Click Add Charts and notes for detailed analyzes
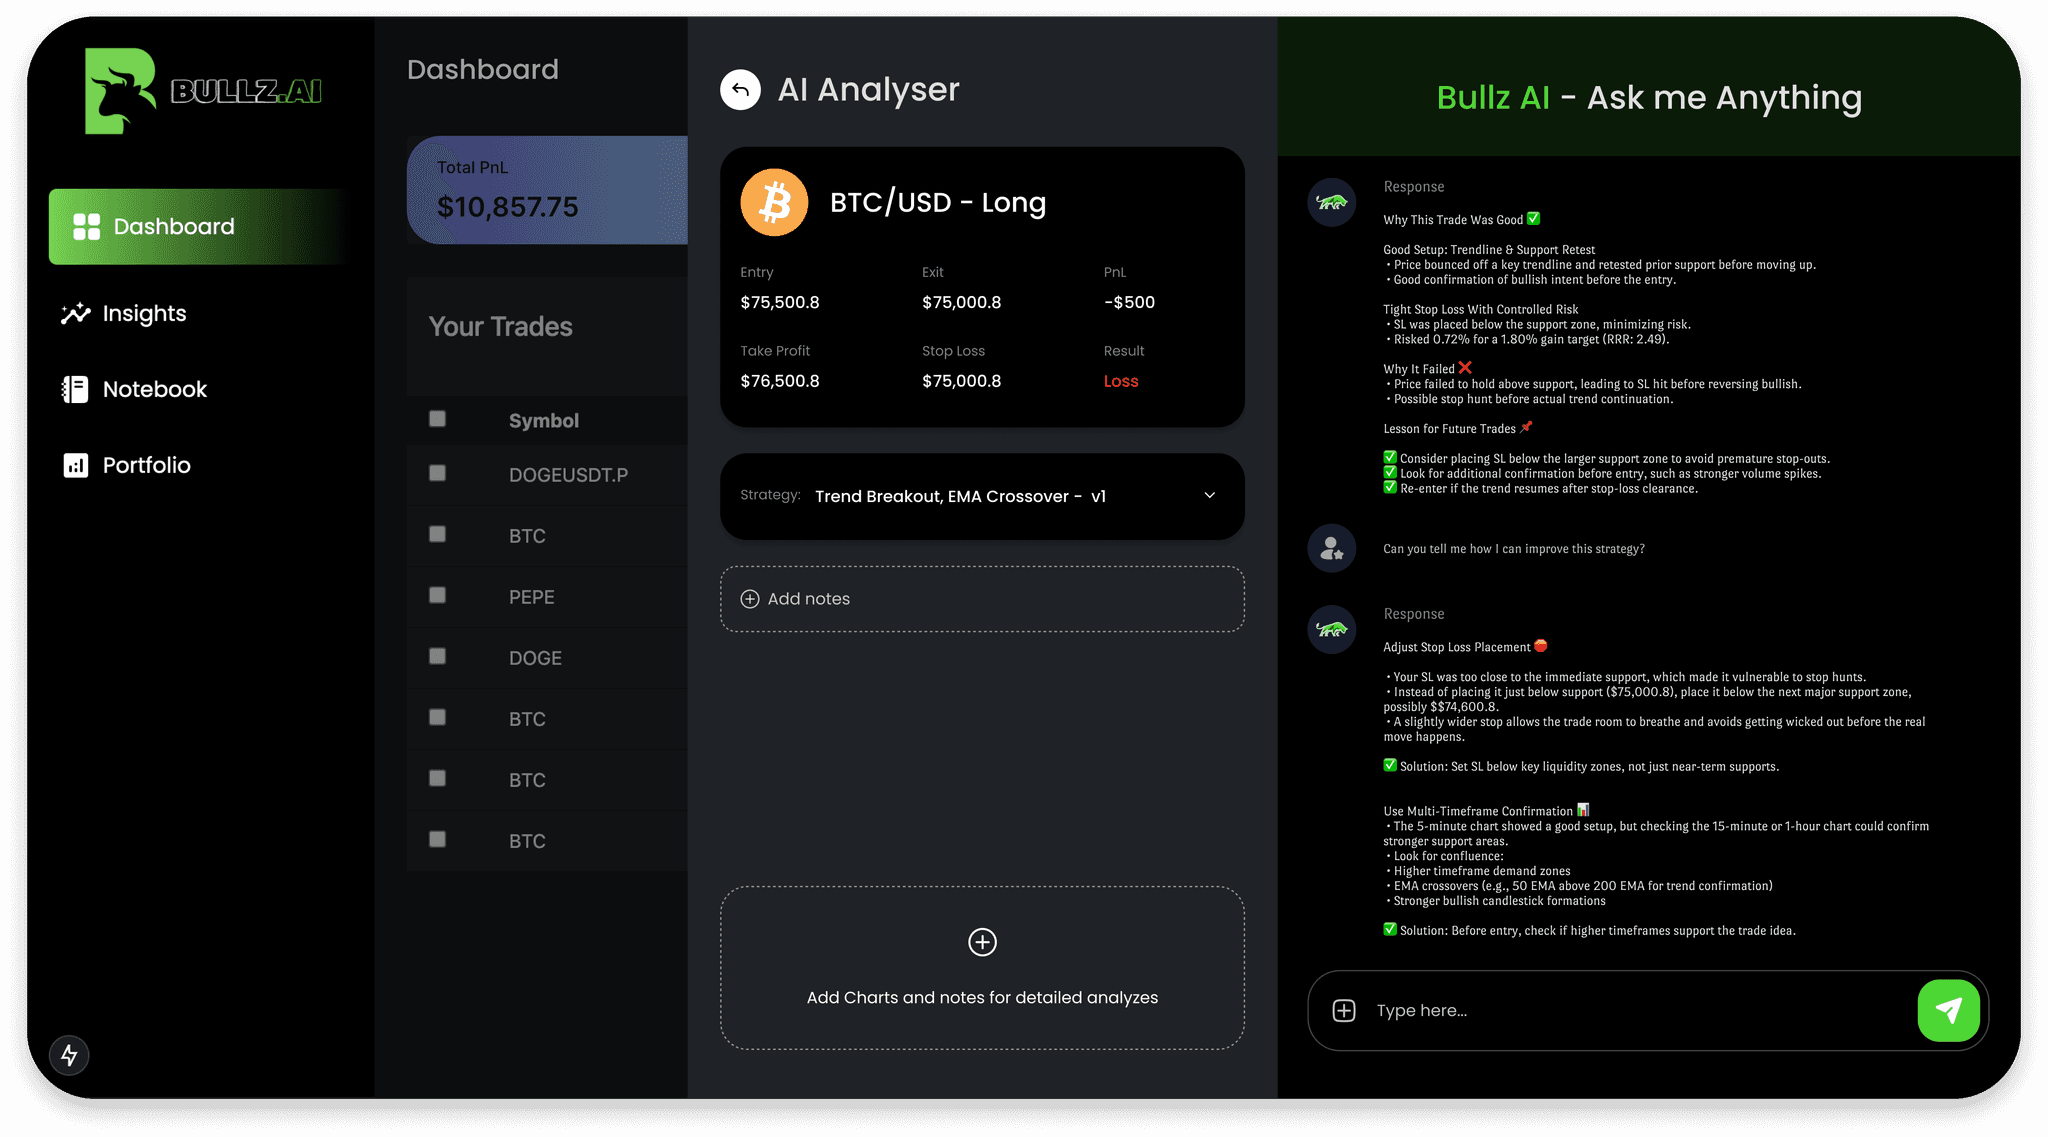Screen dimensions: 2048x1137 982,998
